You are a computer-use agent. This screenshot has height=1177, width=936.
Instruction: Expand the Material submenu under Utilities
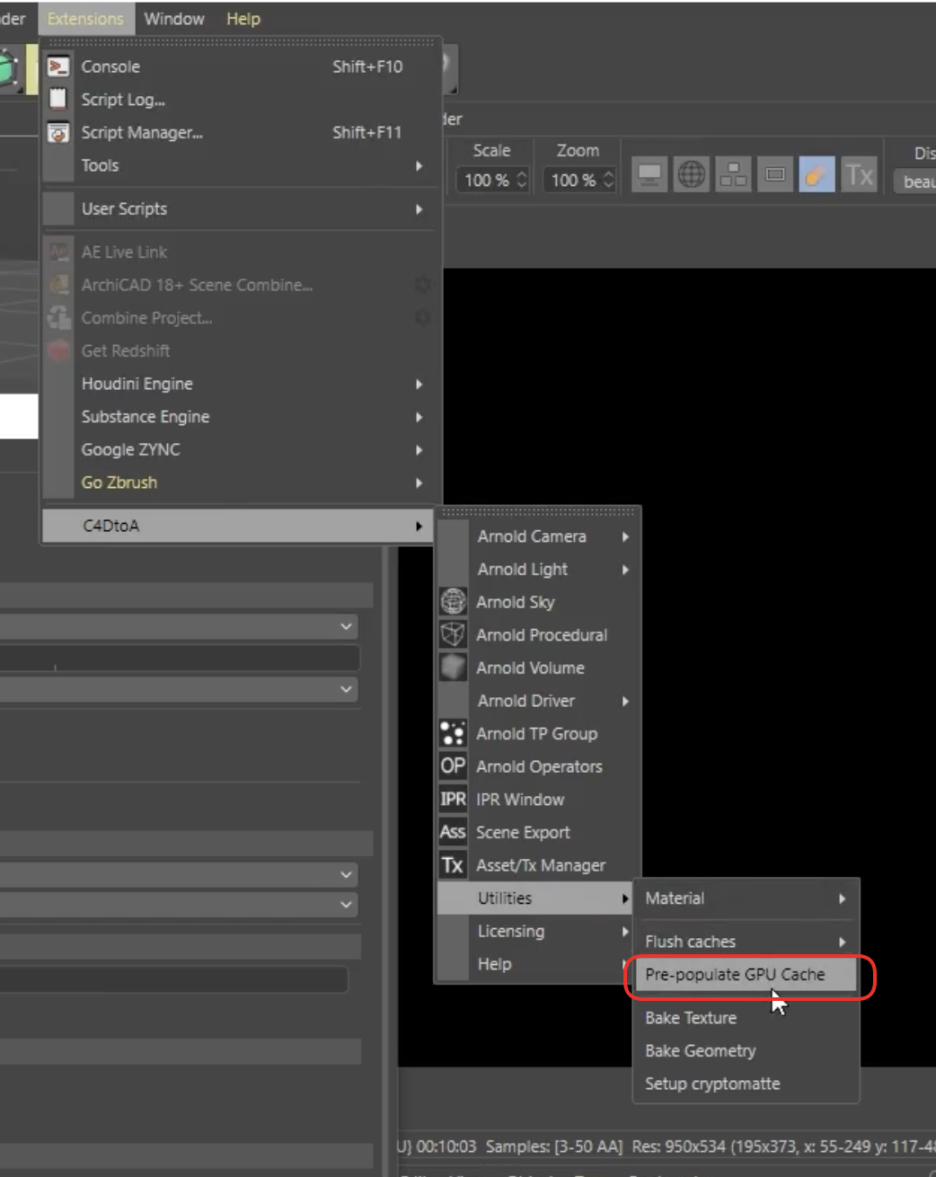tap(746, 899)
